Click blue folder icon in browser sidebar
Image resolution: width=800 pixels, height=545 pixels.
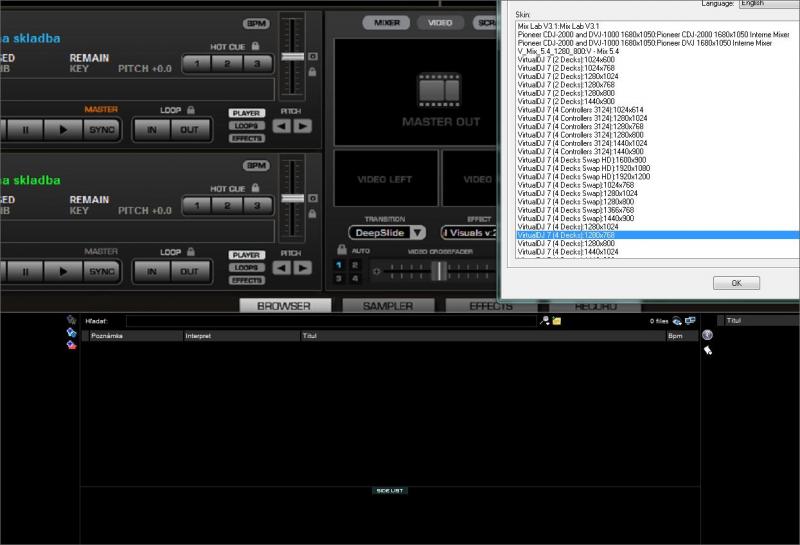coord(71,333)
